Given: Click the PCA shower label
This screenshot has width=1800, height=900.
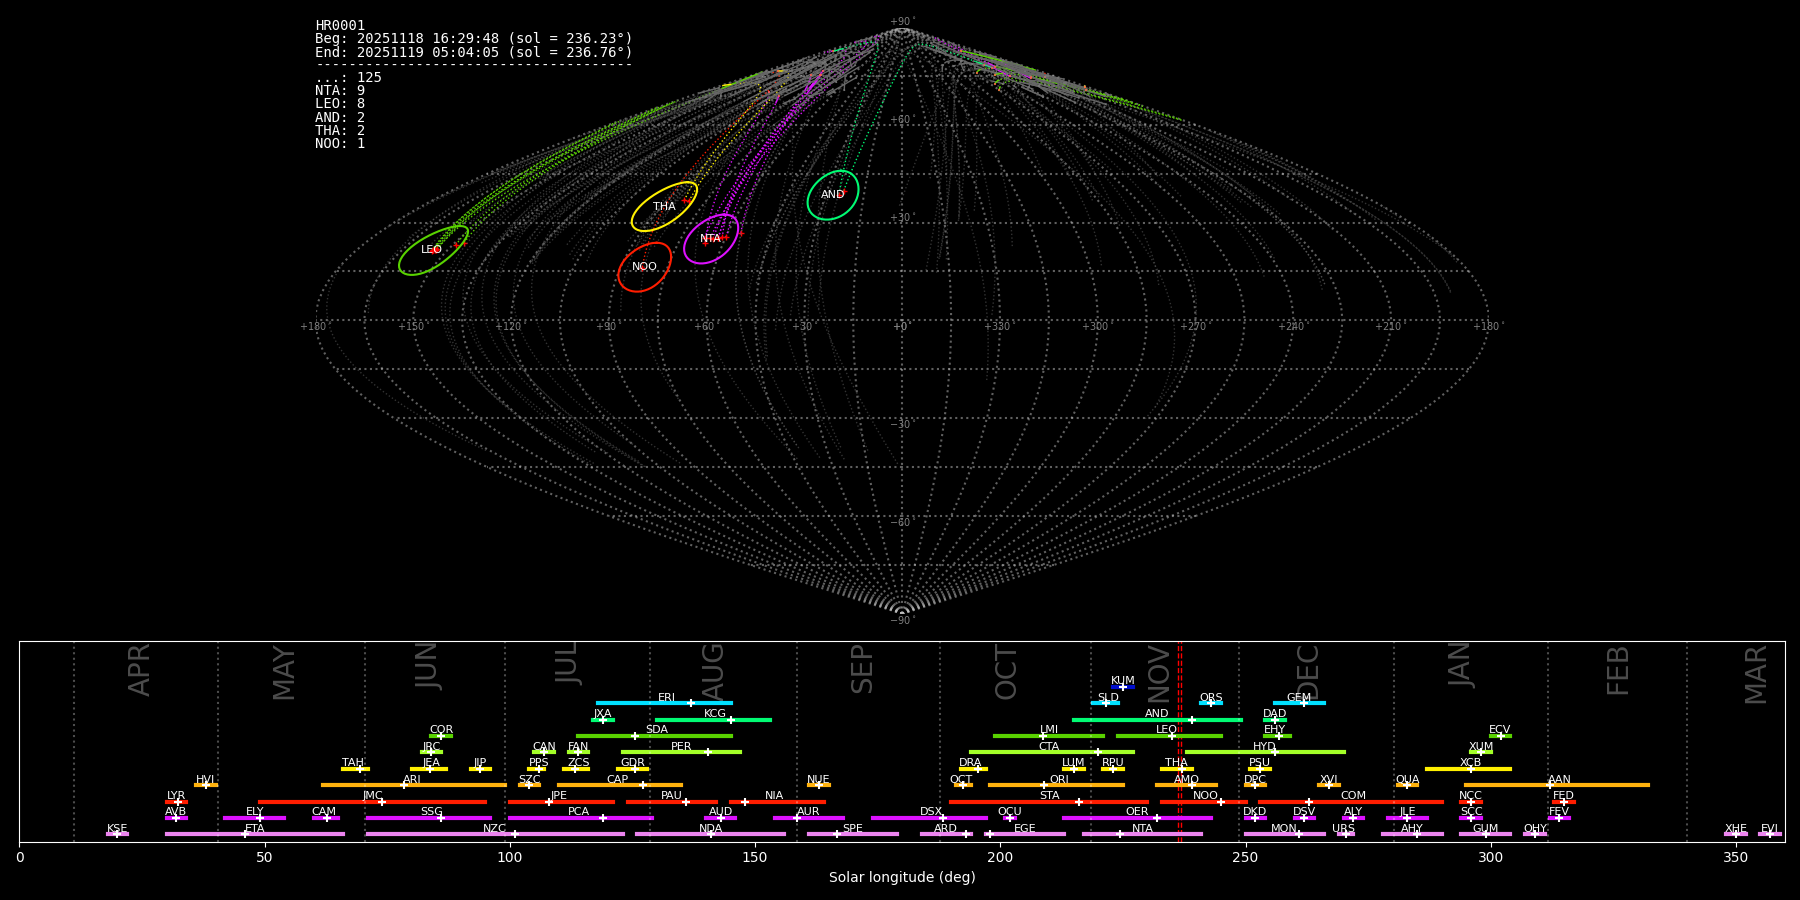Looking at the screenshot, I should tap(578, 812).
